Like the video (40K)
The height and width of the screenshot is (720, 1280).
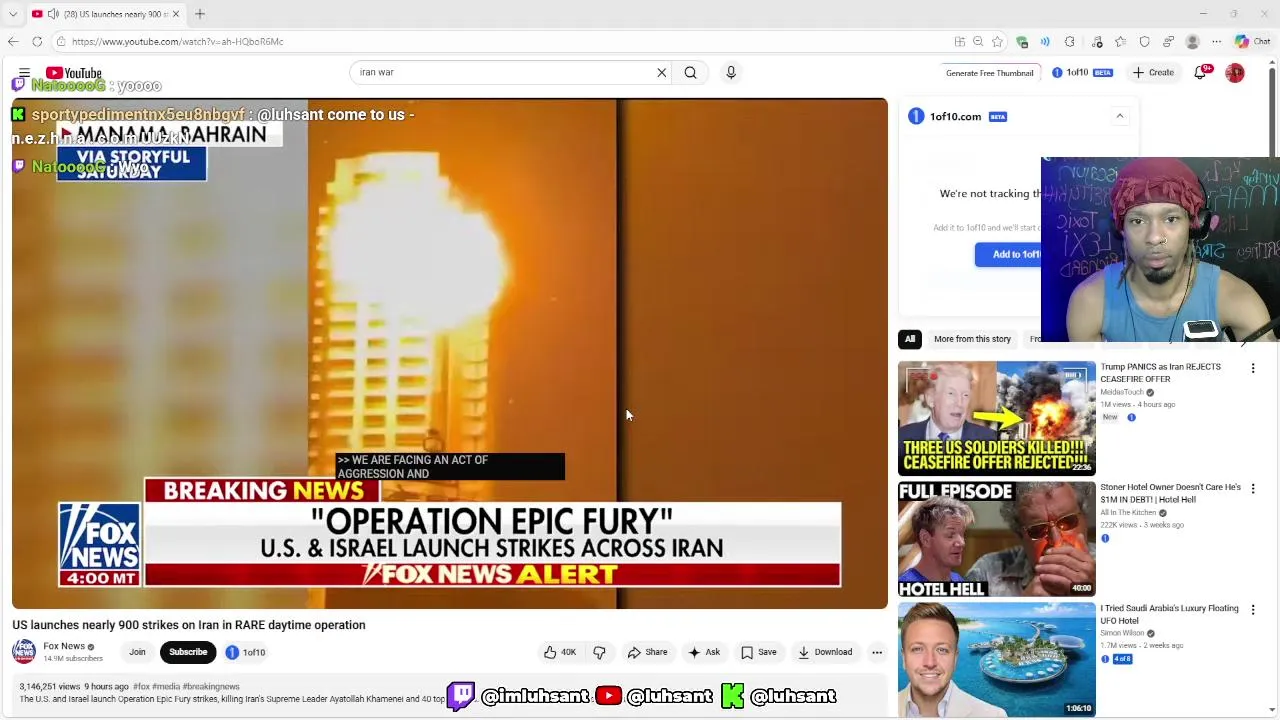[x=560, y=652]
